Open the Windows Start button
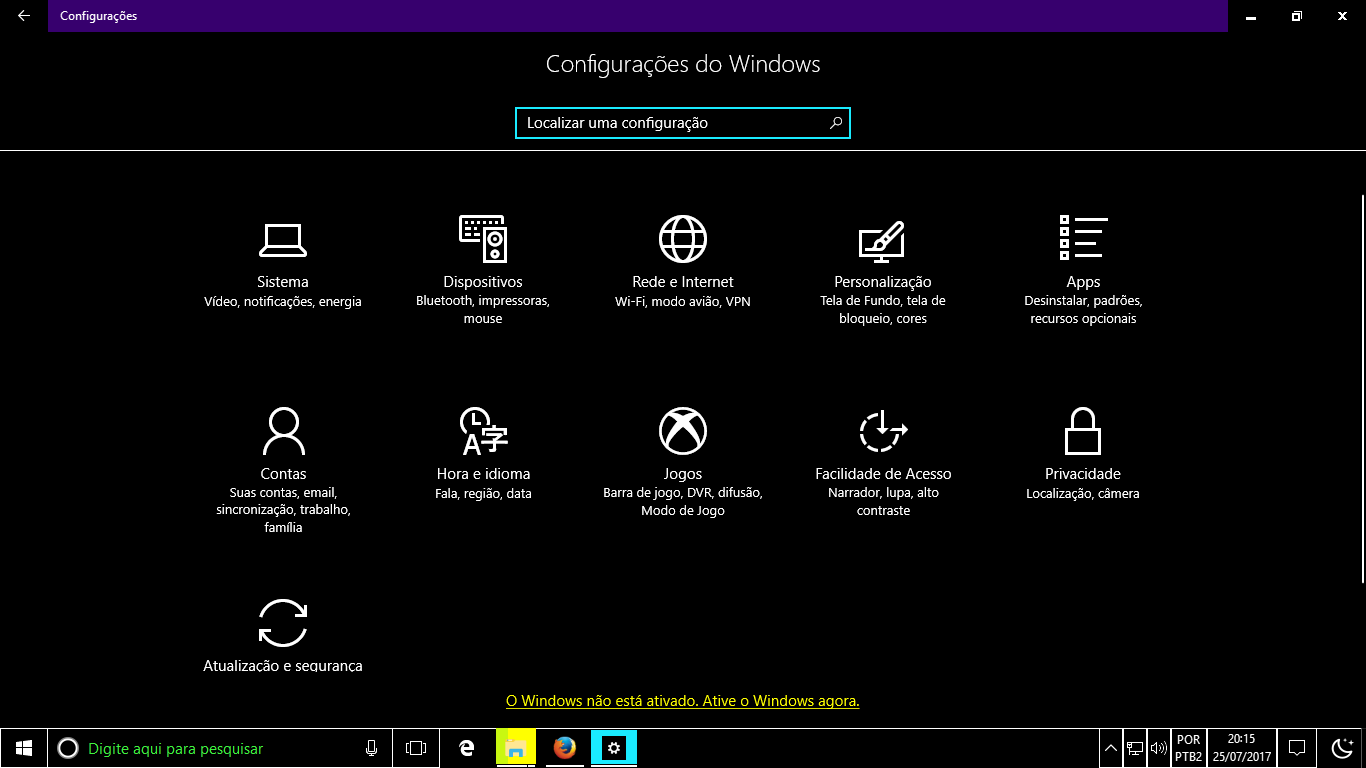Screen dimensions: 1366x768 click(x=24, y=748)
